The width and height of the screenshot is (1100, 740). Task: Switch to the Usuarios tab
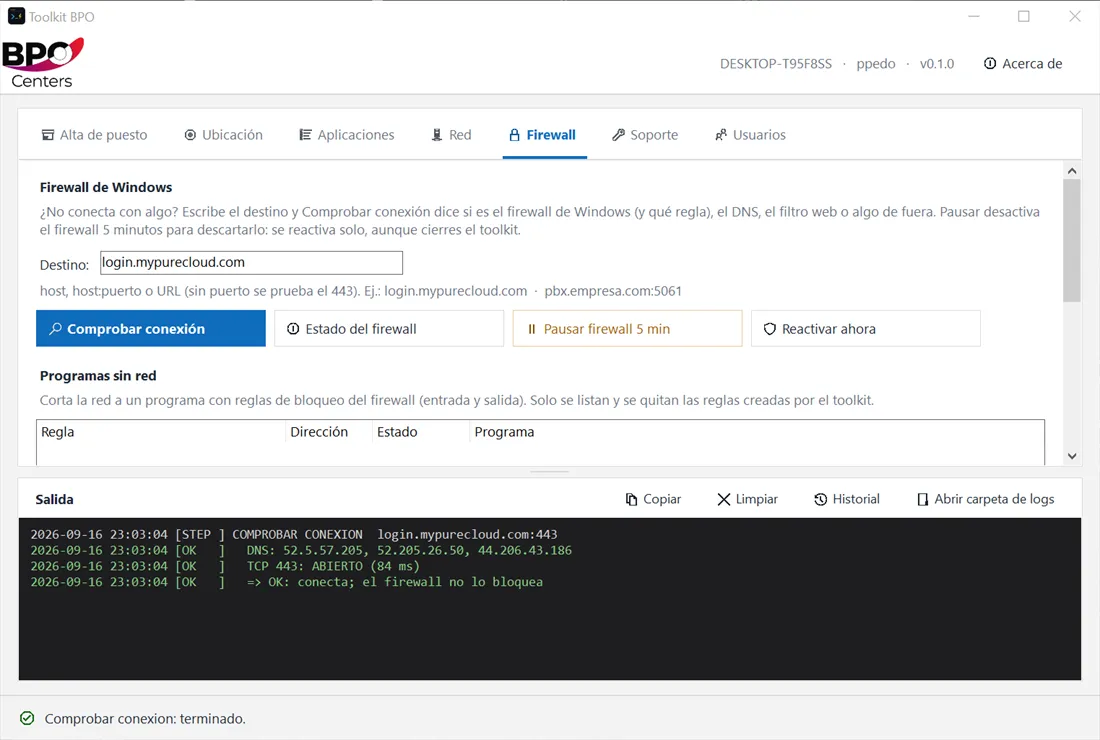[x=750, y=135]
